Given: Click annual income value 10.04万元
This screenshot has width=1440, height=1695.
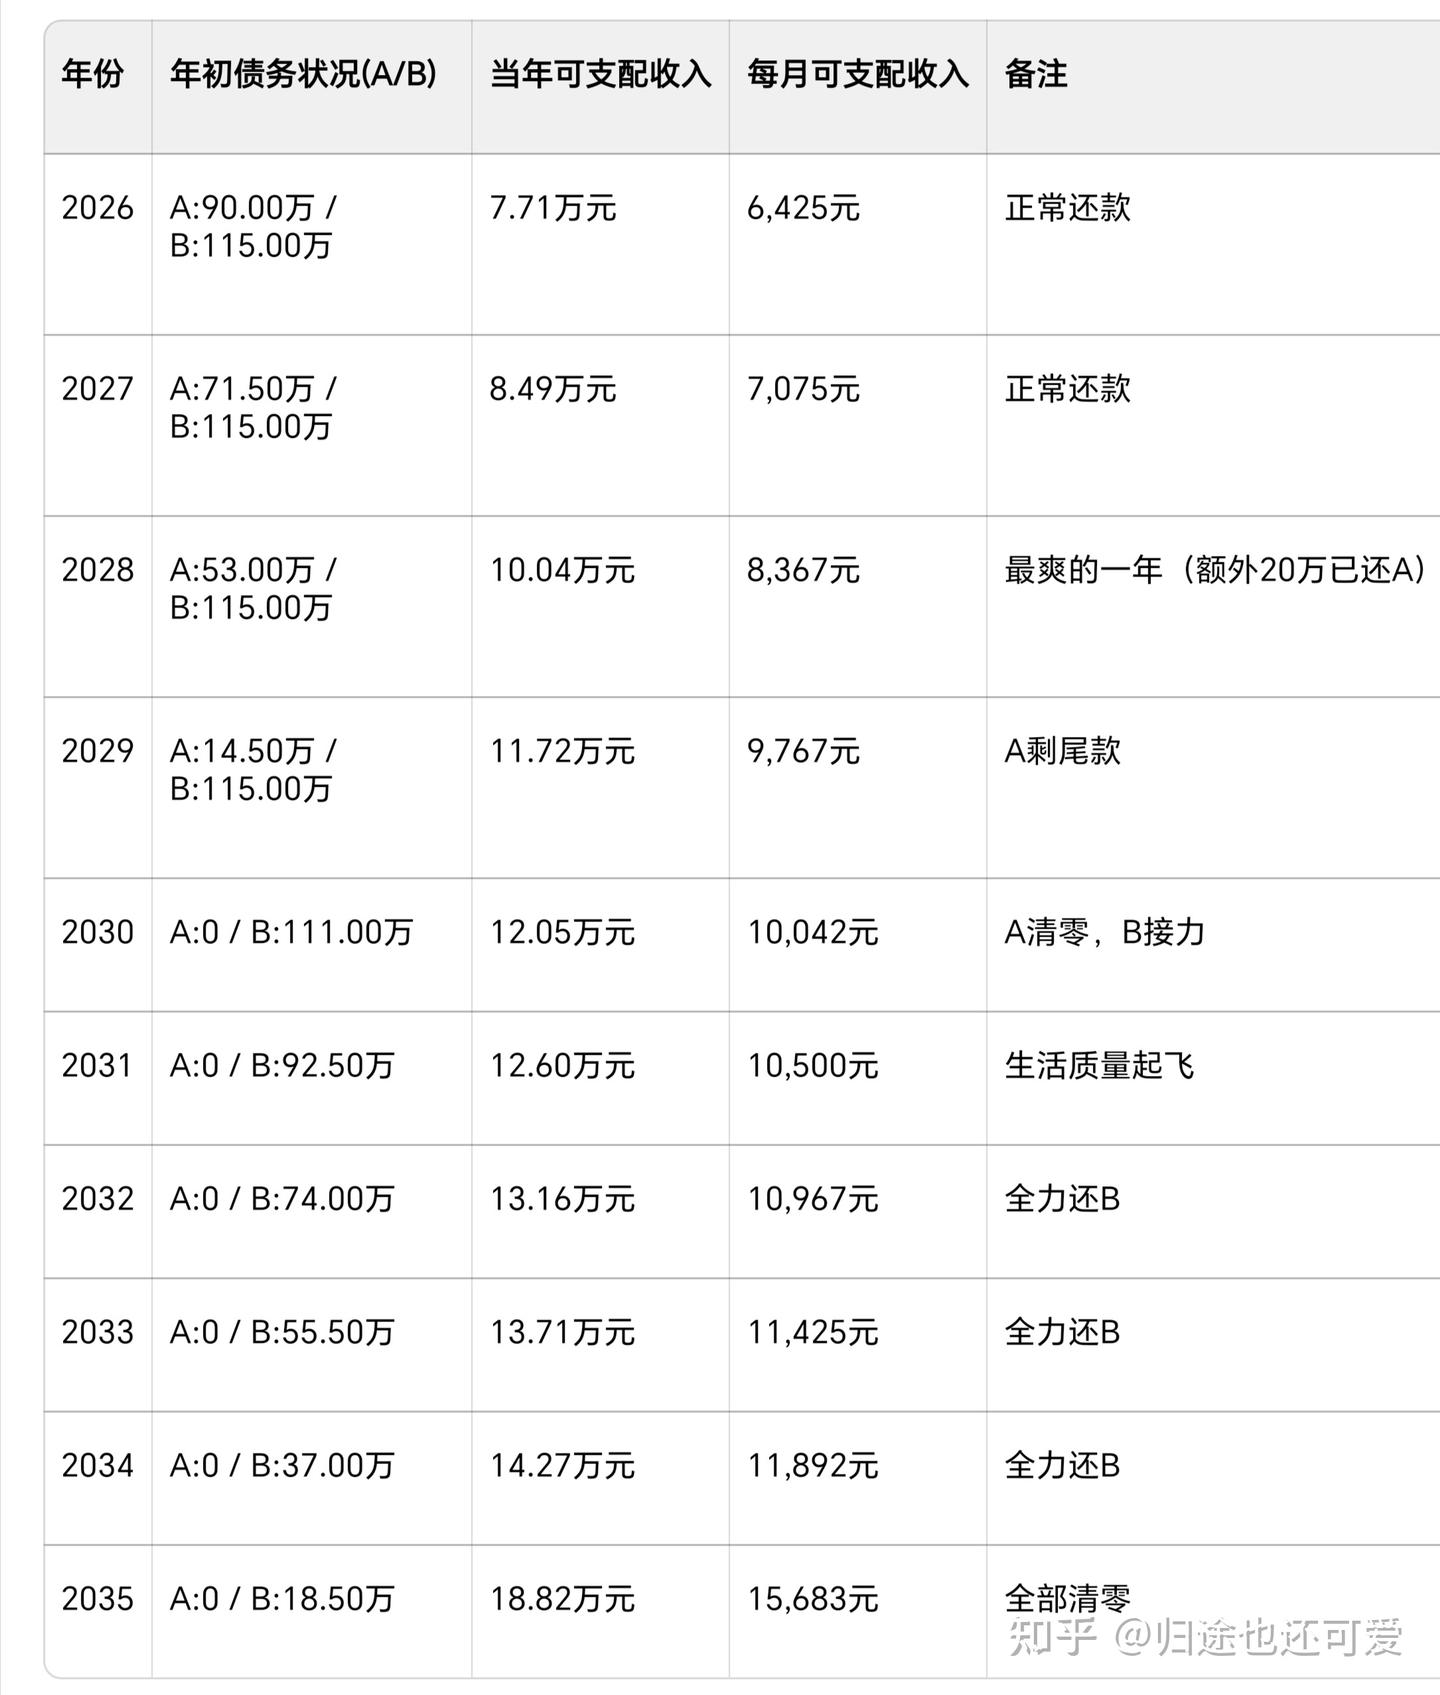Looking at the screenshot, I should [x=562, y=570].
